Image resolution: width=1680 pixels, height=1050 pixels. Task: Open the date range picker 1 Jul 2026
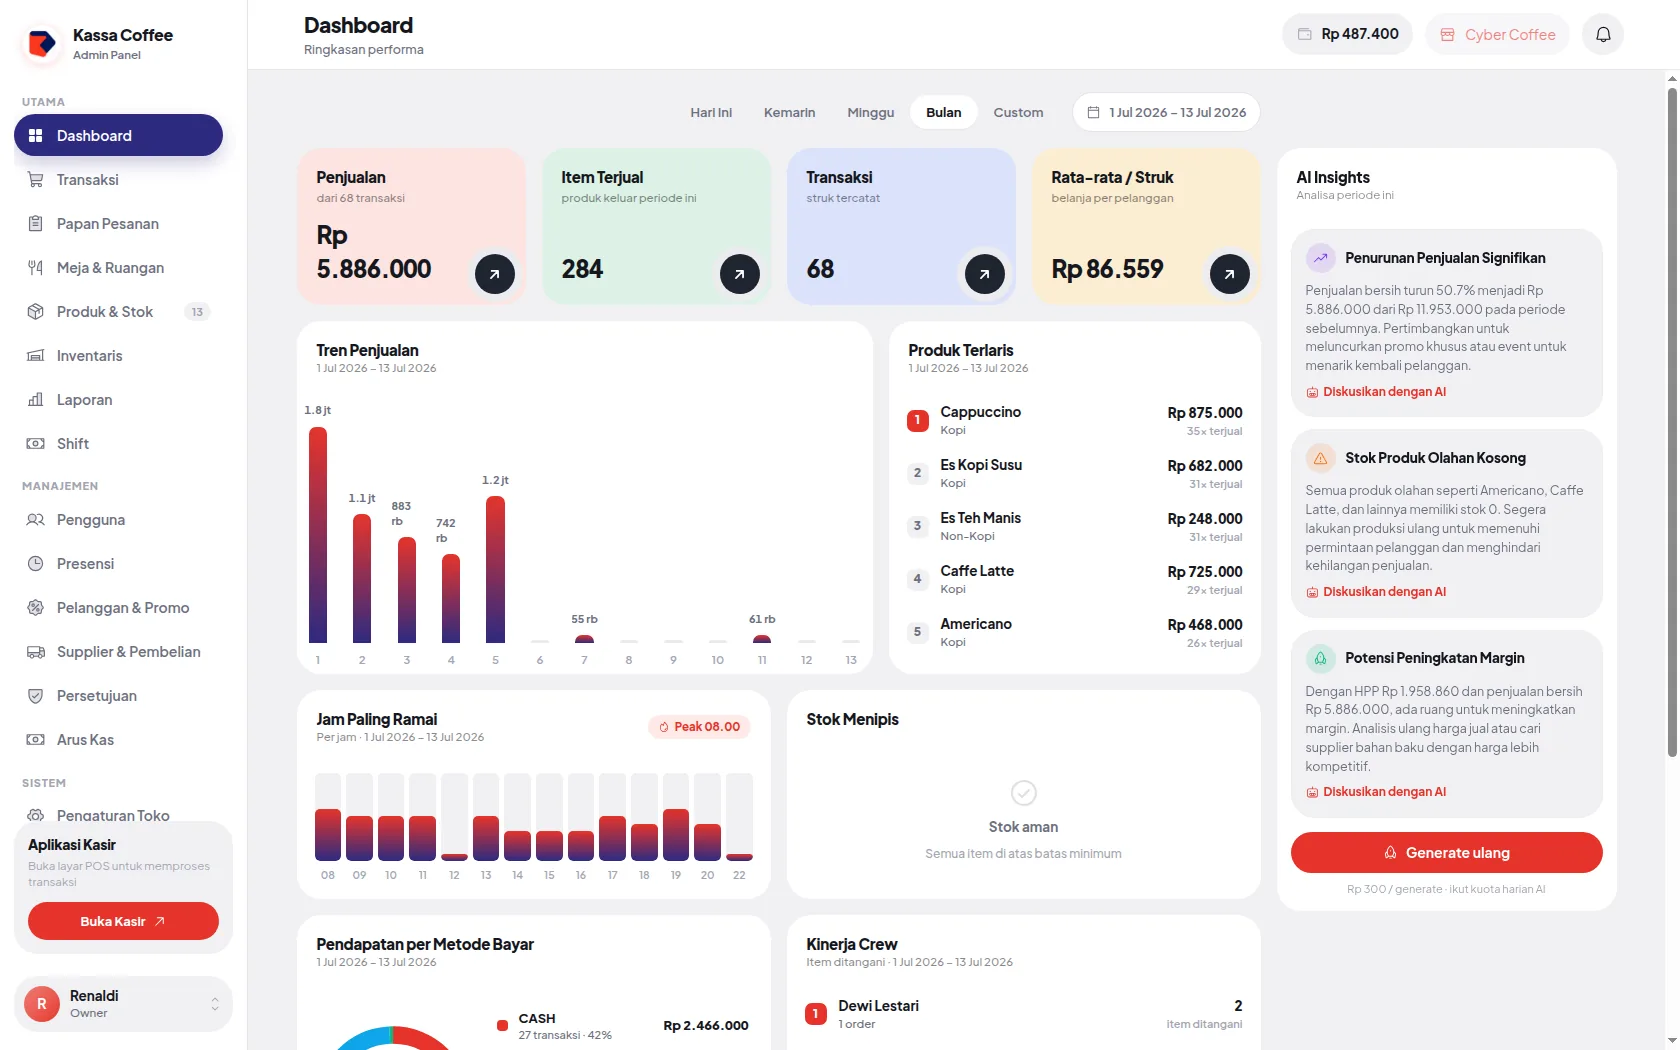click(x=1167, y=112)
